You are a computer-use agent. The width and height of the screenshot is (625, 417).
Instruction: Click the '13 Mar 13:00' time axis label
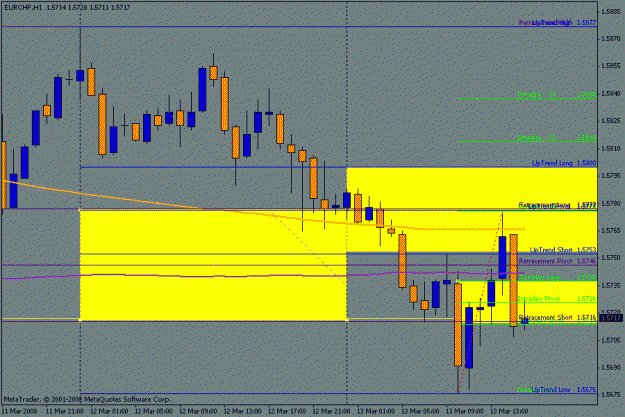tap(509, 411)
